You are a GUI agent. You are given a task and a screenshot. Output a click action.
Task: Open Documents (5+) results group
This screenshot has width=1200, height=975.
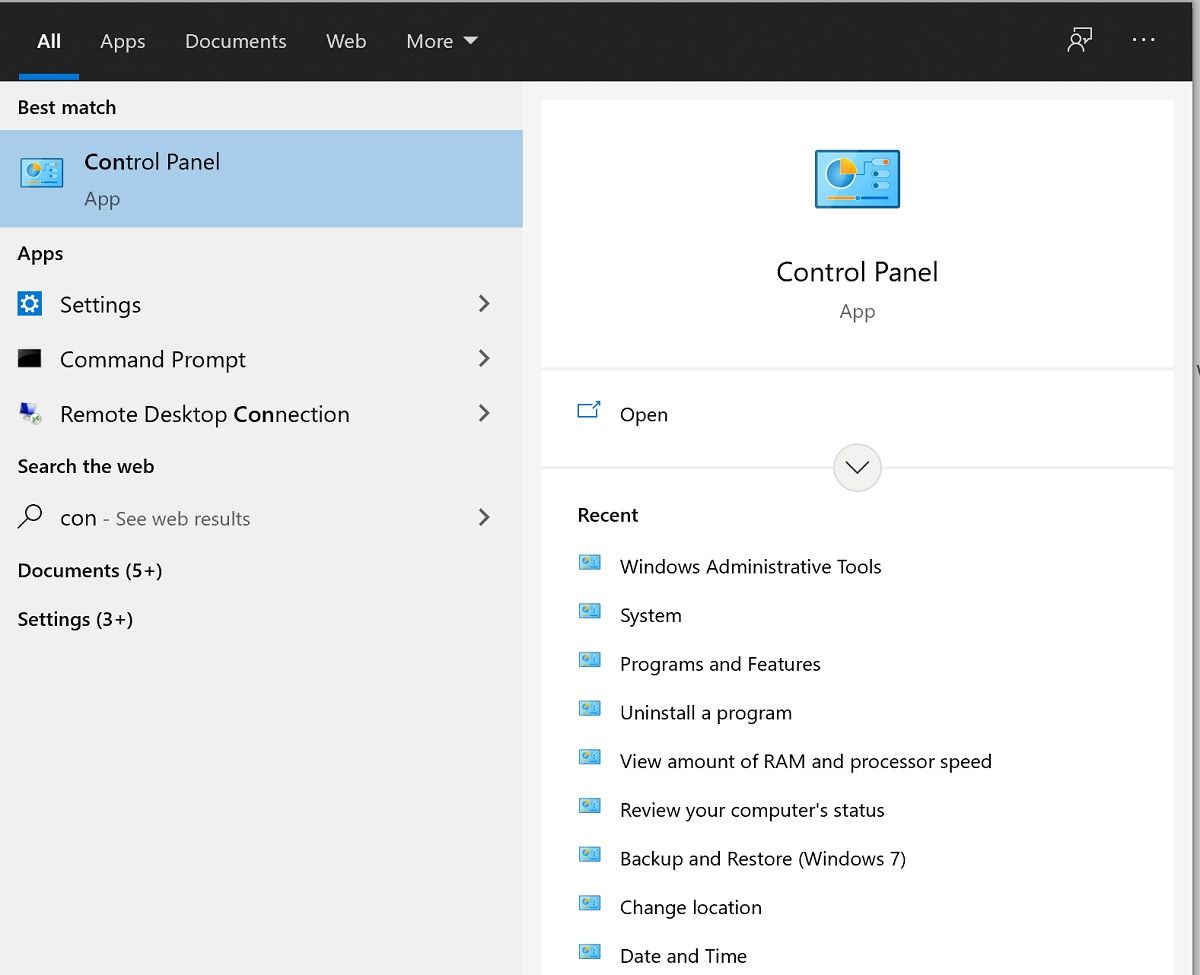(90, 571)
